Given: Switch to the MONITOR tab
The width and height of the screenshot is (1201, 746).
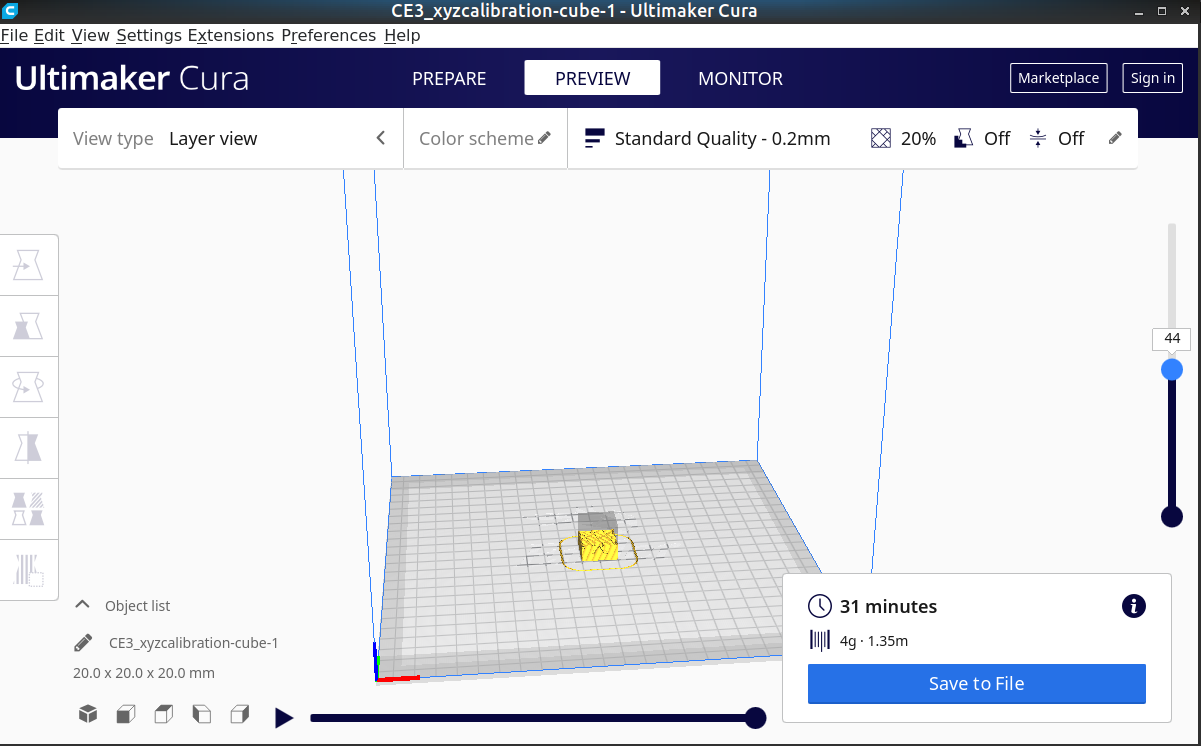Looking at the screenshot, I should tap(740, 78).
